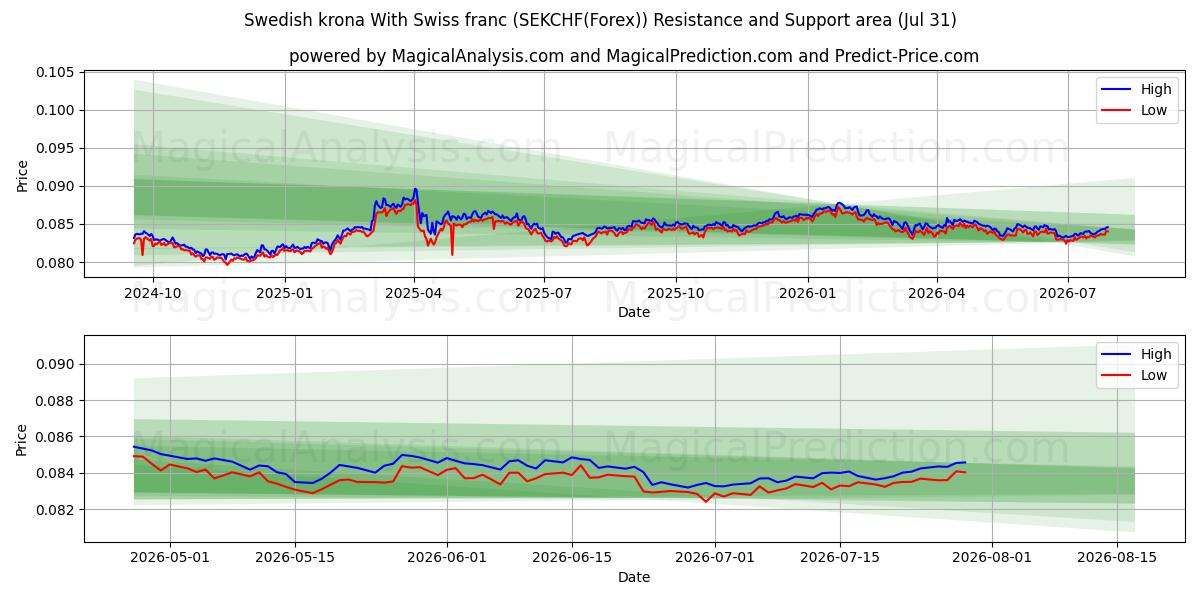This screenshot has height=600, width=1200.
Task: Click the '2026-01' date tick label
Action: click(807, 293)
